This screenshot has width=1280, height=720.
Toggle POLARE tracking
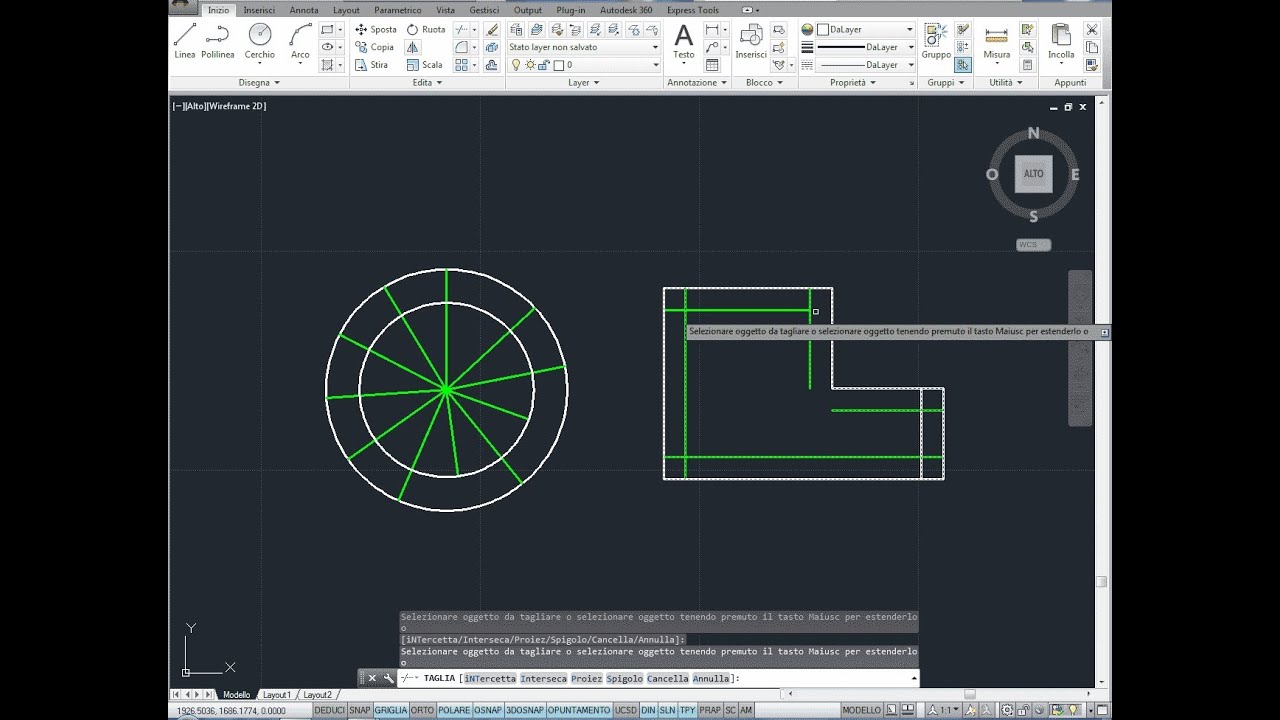454,710
